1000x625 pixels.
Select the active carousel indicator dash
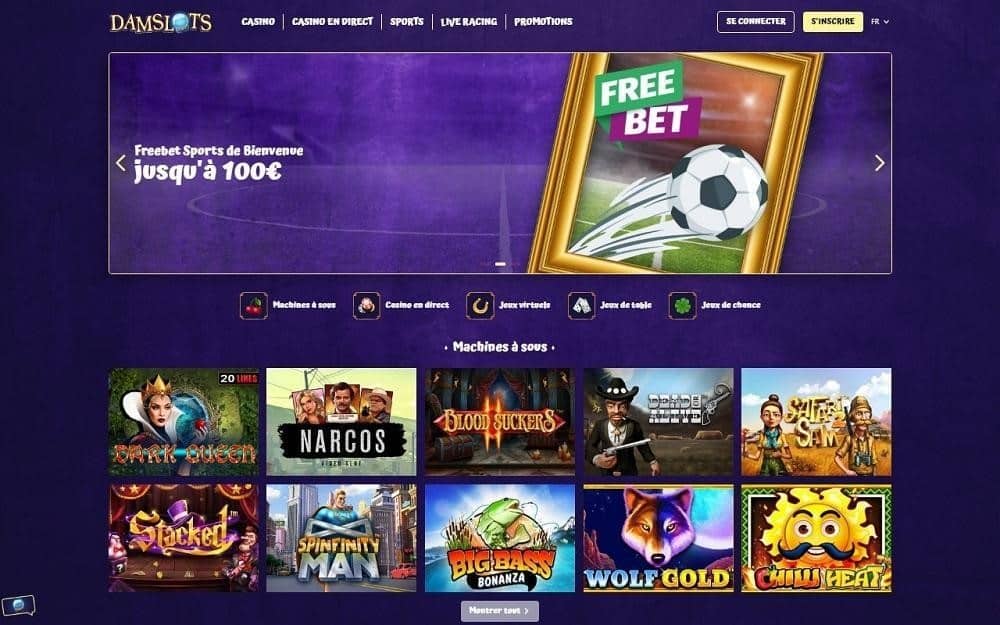click(x=501, y=263)
